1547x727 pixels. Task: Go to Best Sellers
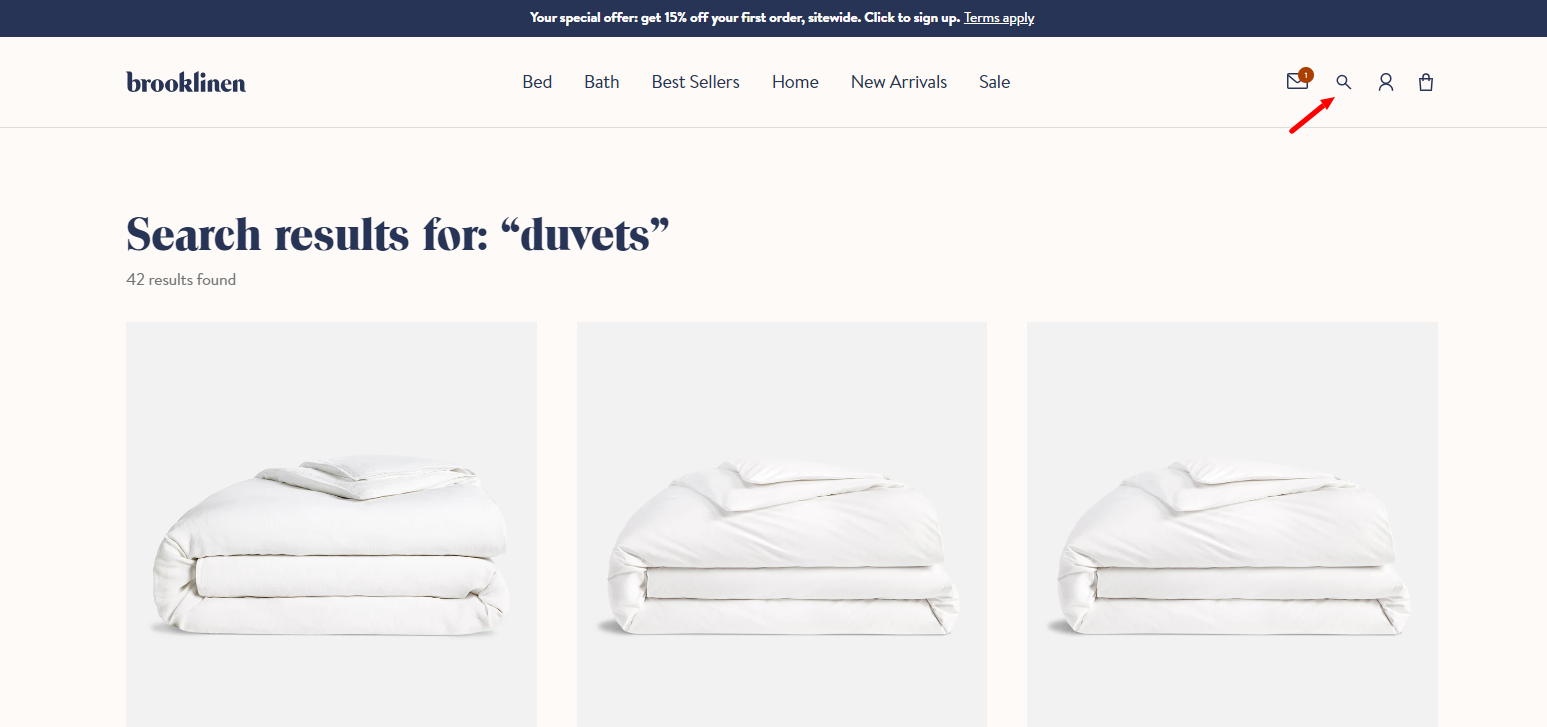coord(696,82)
